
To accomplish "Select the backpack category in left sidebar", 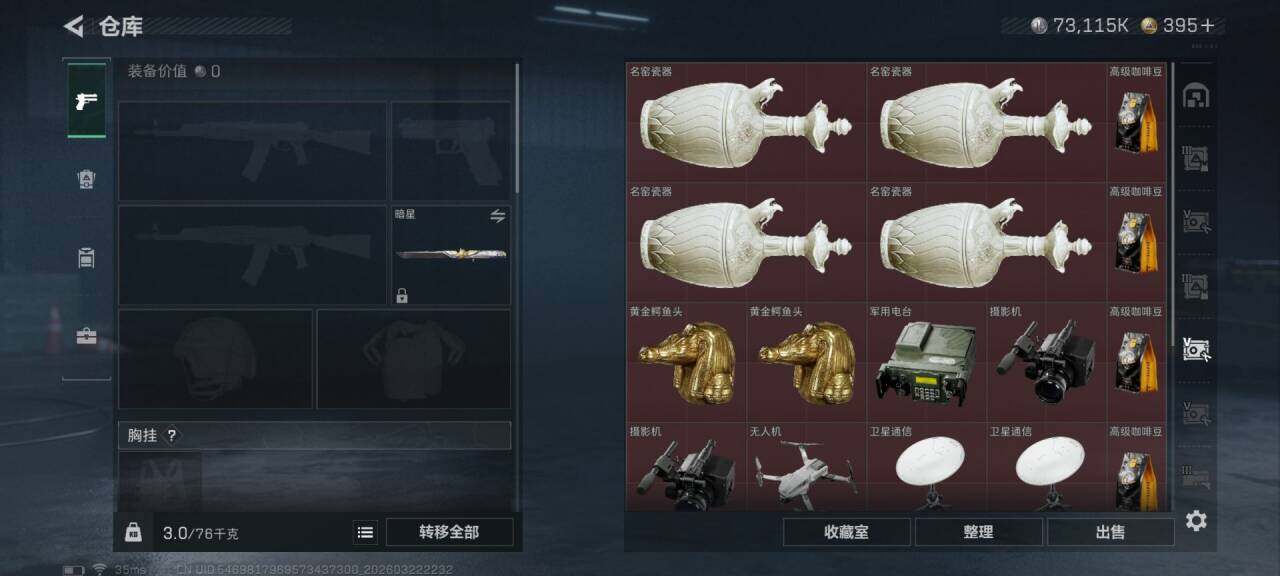I will tap(86, 258).
